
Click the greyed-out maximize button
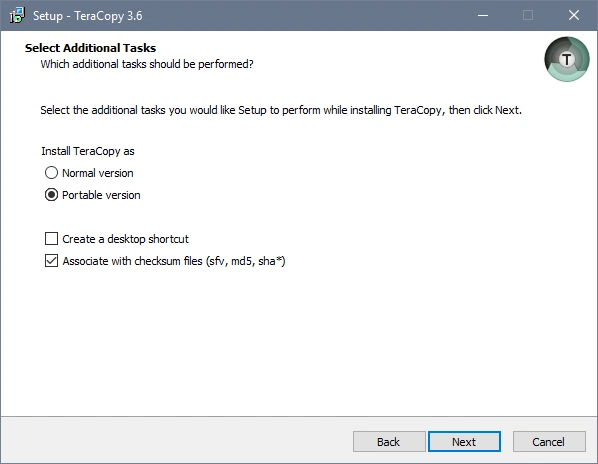pyautogui.click(x=528, y=16)
